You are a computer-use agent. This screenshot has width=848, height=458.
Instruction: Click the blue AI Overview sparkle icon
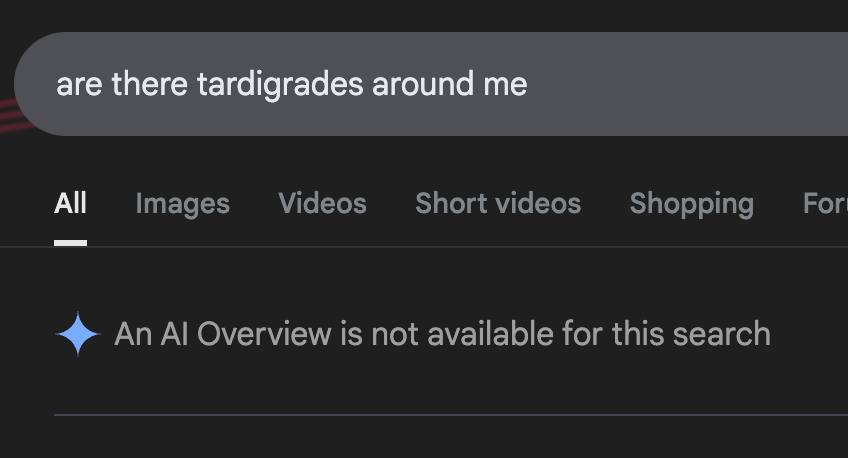tap(78, 334)
